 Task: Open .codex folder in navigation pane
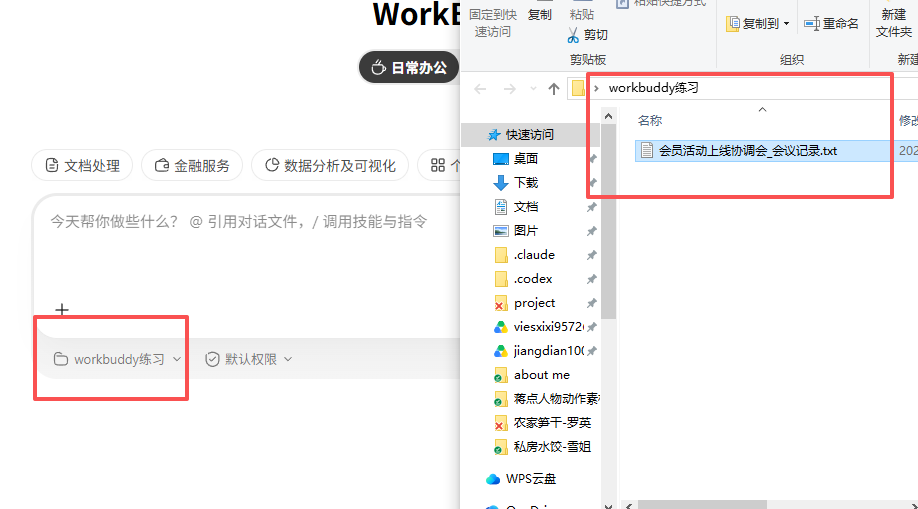[x=533, y=279]
